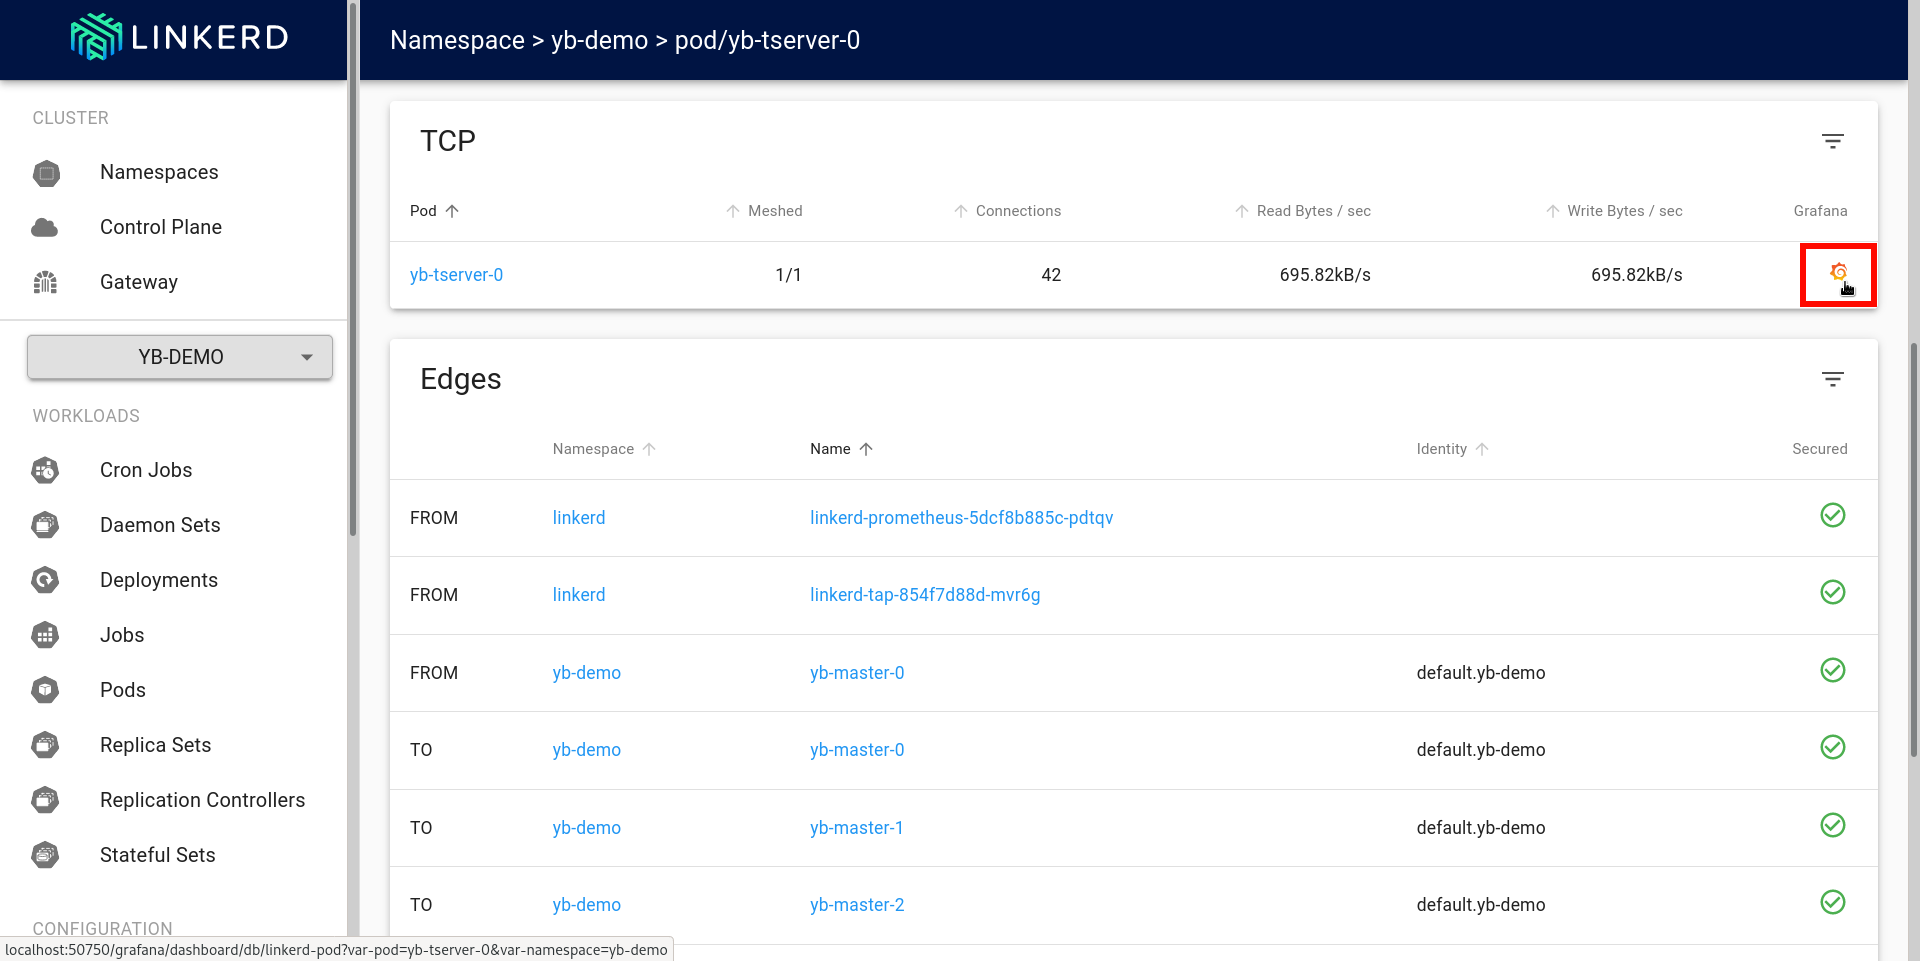Click the Meshed value 1/1

pyautogui.click(x=788, y=275)
